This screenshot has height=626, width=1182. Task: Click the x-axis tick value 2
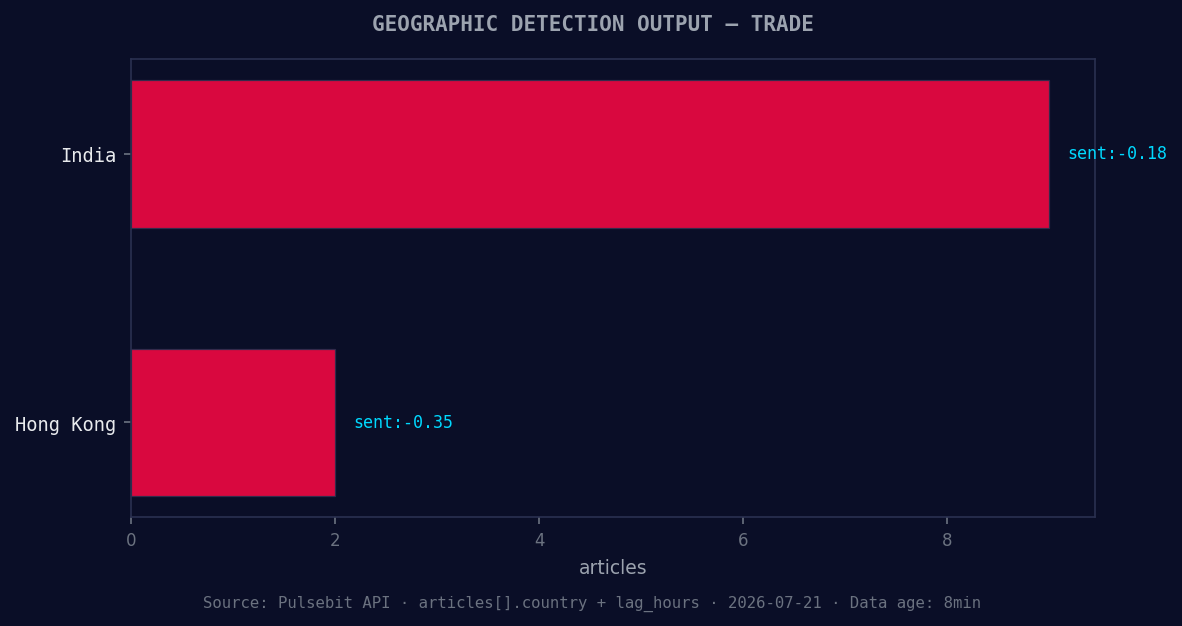click(335, 540)
